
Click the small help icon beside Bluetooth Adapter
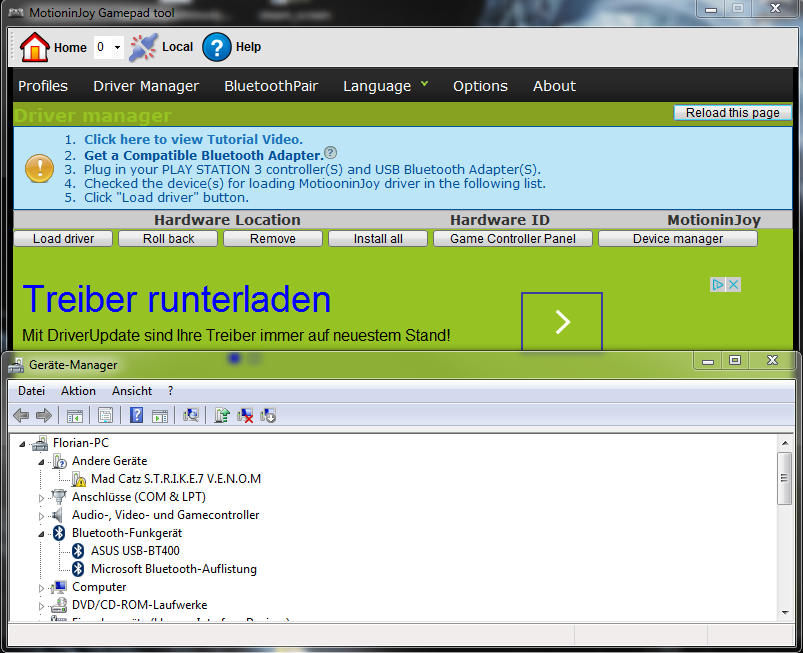coord(331,152)
